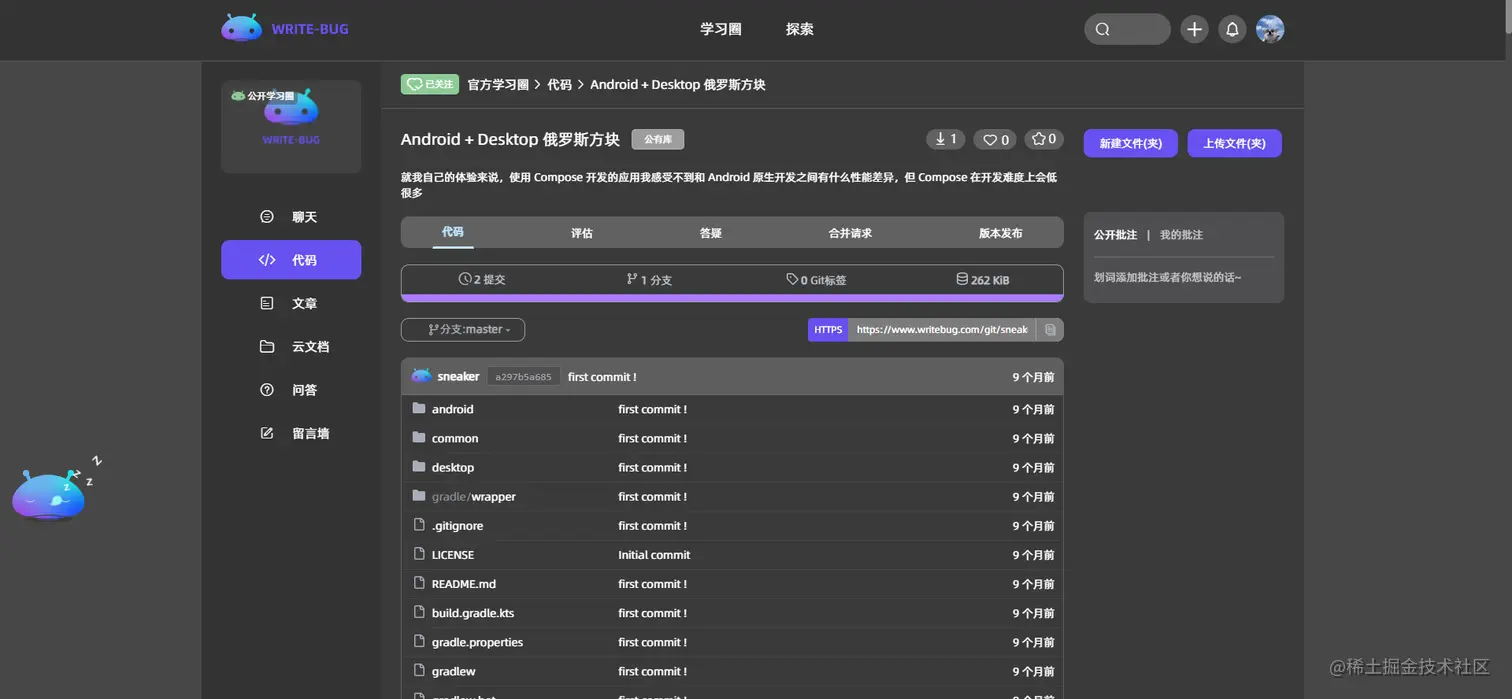Toggle the 已关注 follow badge
1512x699 pixels.
click(x=429, y=84)
